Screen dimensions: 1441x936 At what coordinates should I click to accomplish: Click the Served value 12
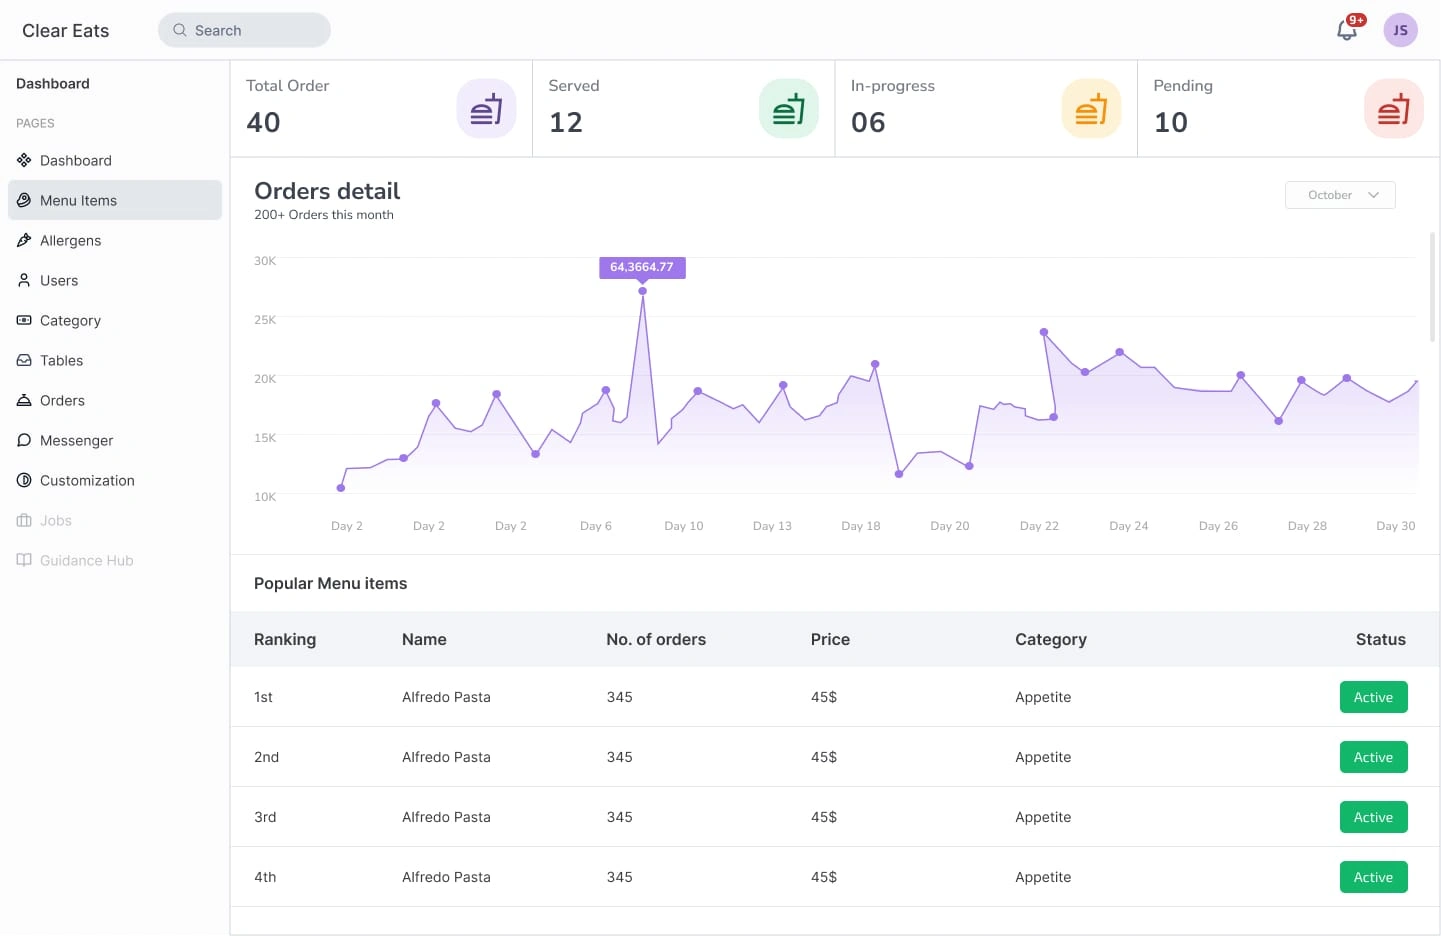(x=566, y=122)
